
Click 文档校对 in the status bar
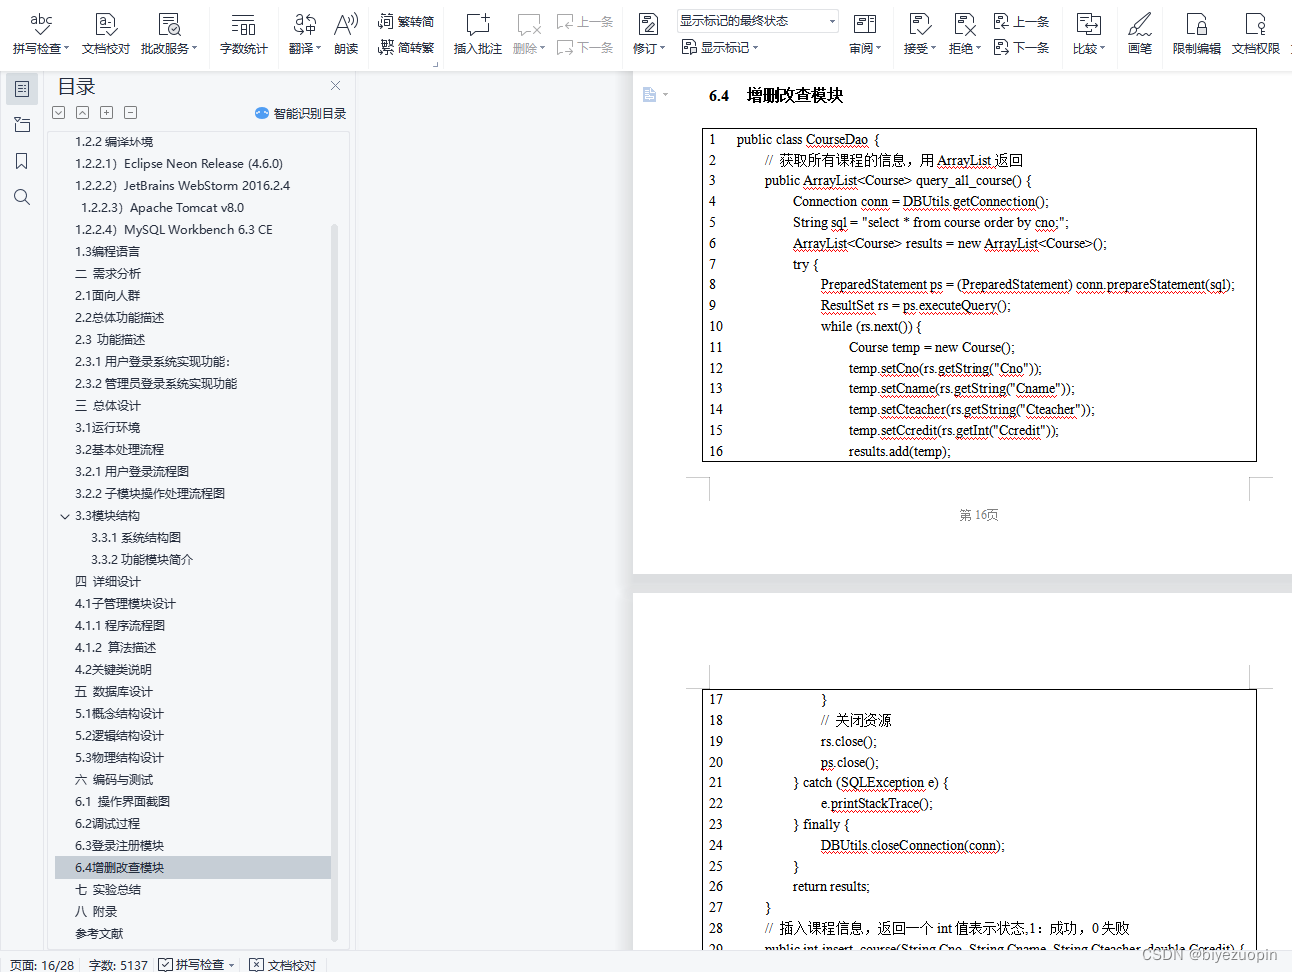[x=283, y=965]
